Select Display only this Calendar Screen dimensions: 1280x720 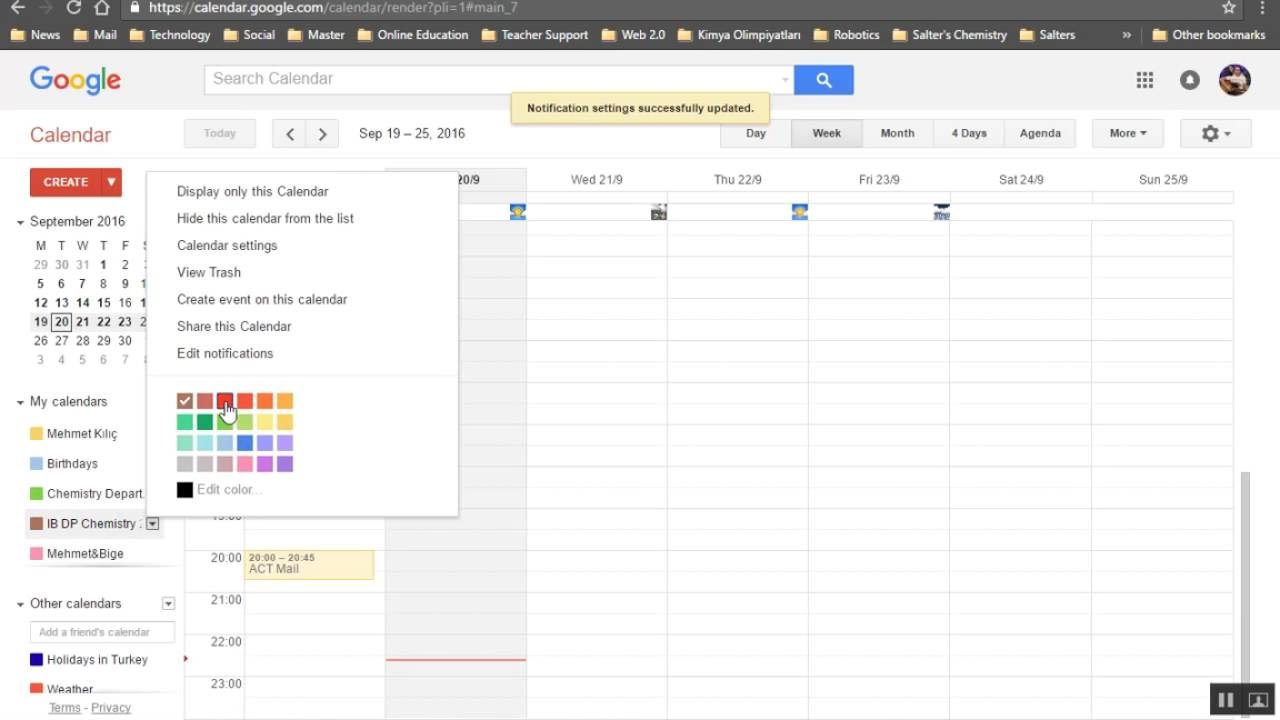252,191
